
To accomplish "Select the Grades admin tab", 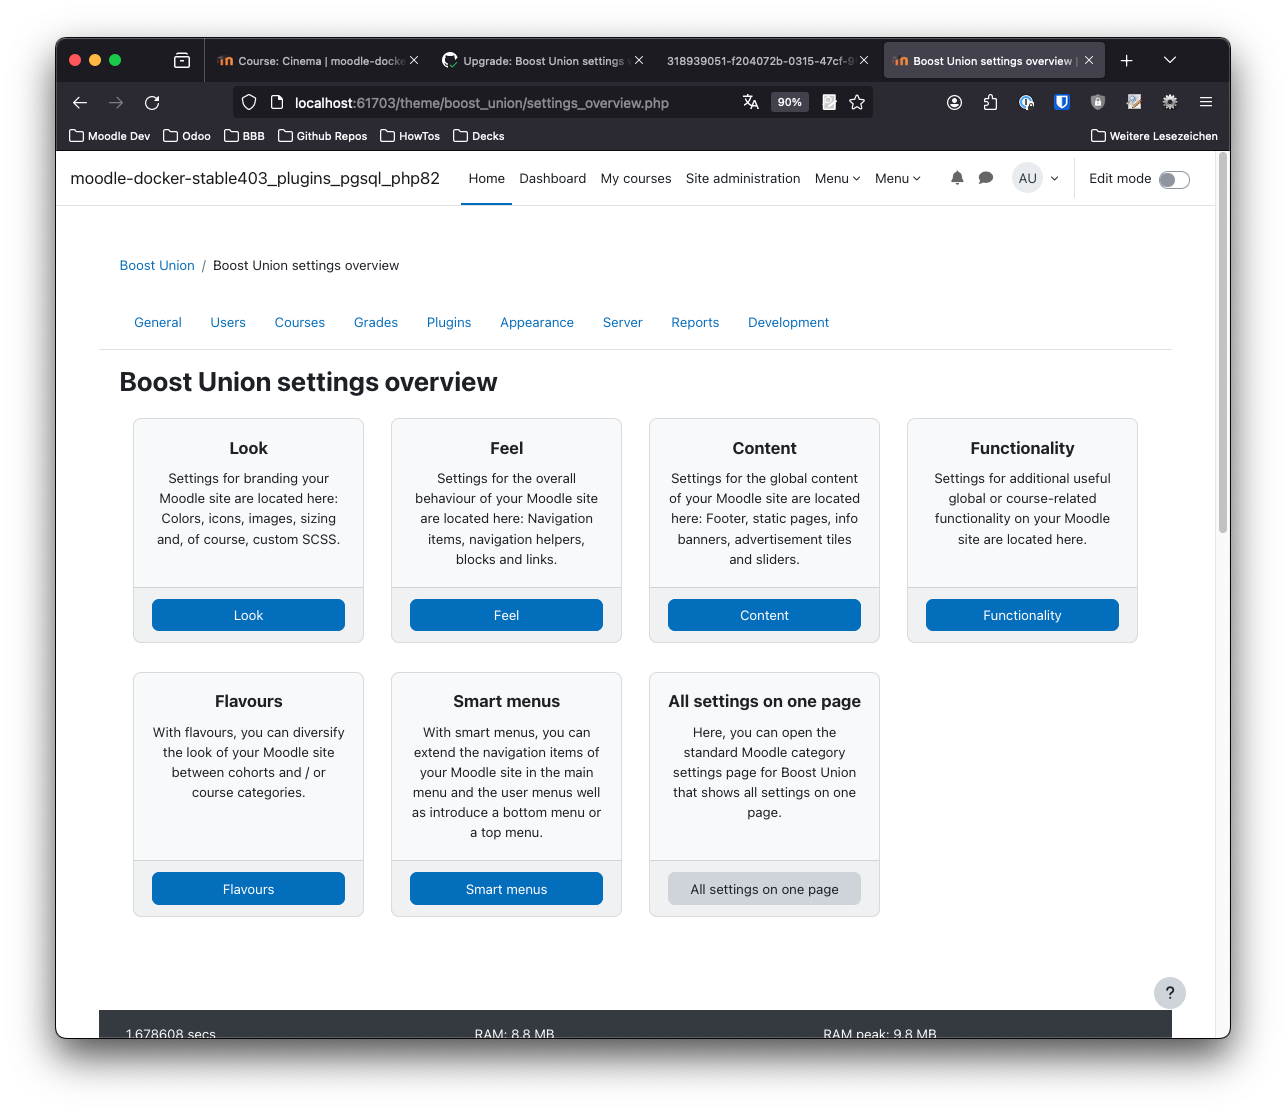I will click(376, 322).
